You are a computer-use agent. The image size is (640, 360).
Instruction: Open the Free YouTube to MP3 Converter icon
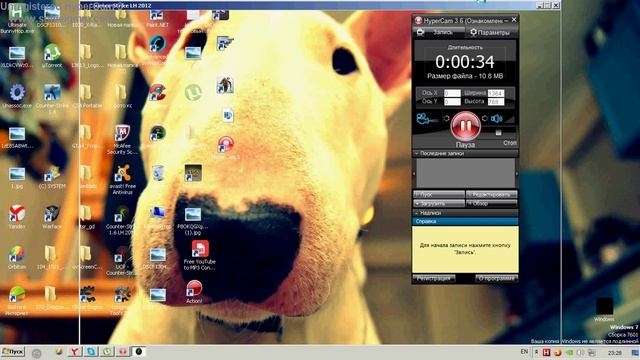click(x=200, y=255)
